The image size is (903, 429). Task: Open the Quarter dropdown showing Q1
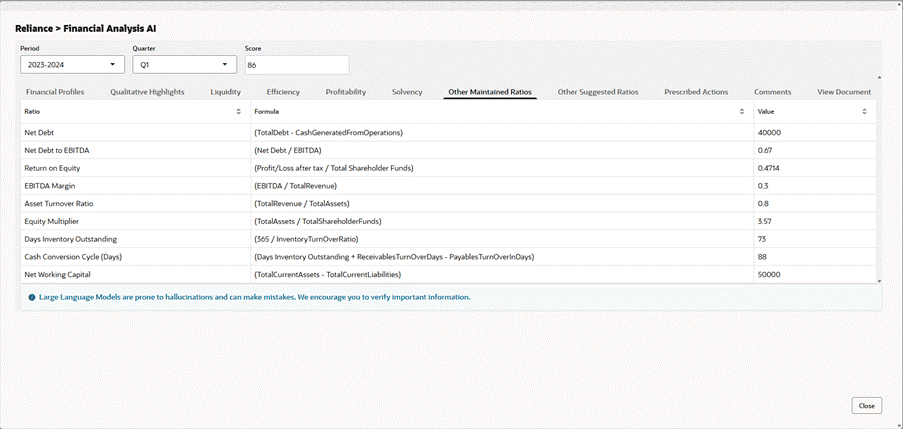(x=185, y=64)
